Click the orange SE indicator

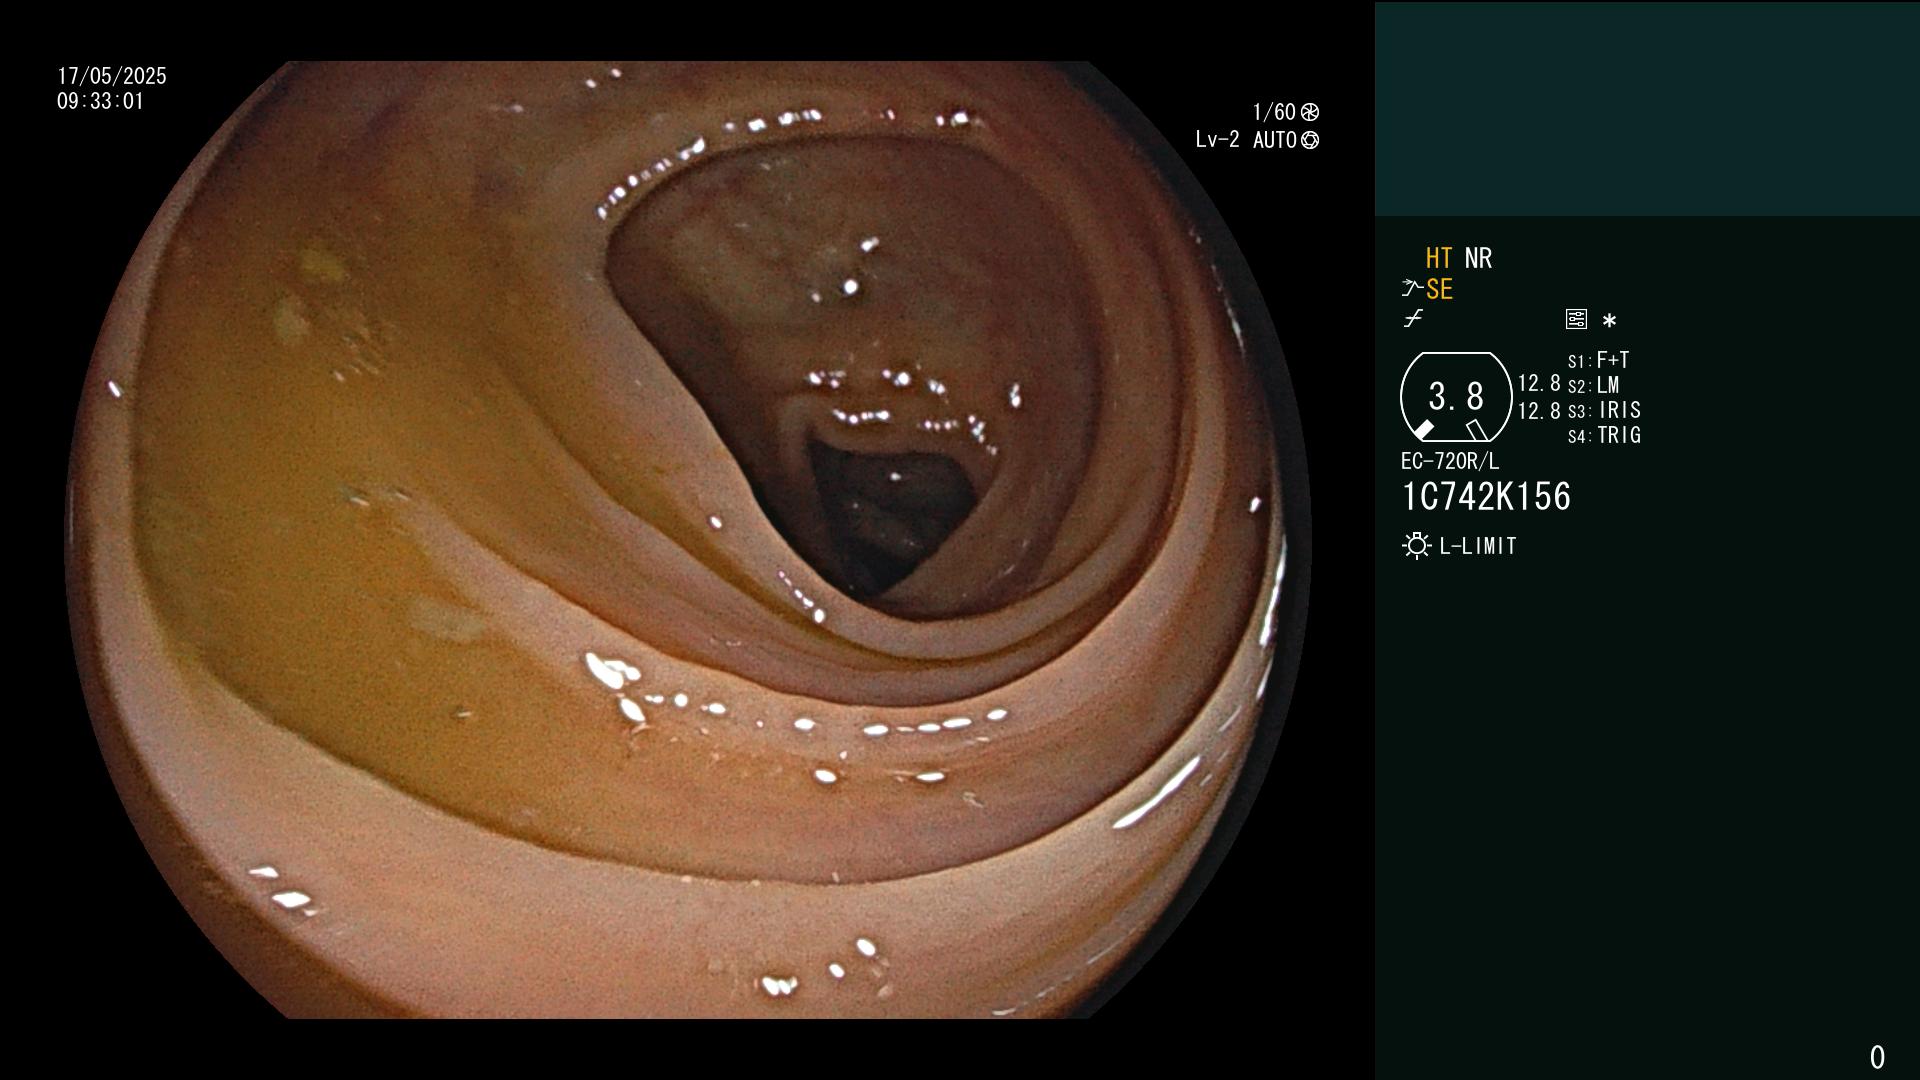(1439, 289)
